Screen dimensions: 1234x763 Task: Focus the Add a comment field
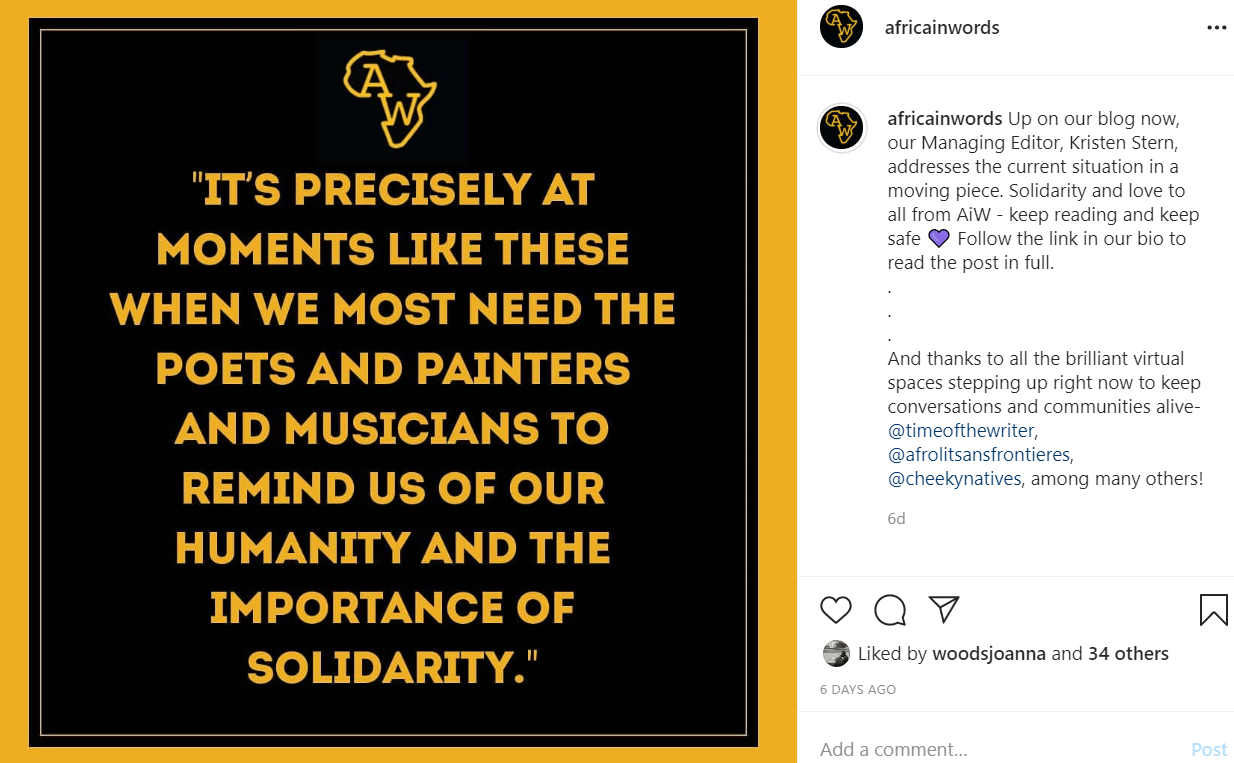tap(990, 749)
